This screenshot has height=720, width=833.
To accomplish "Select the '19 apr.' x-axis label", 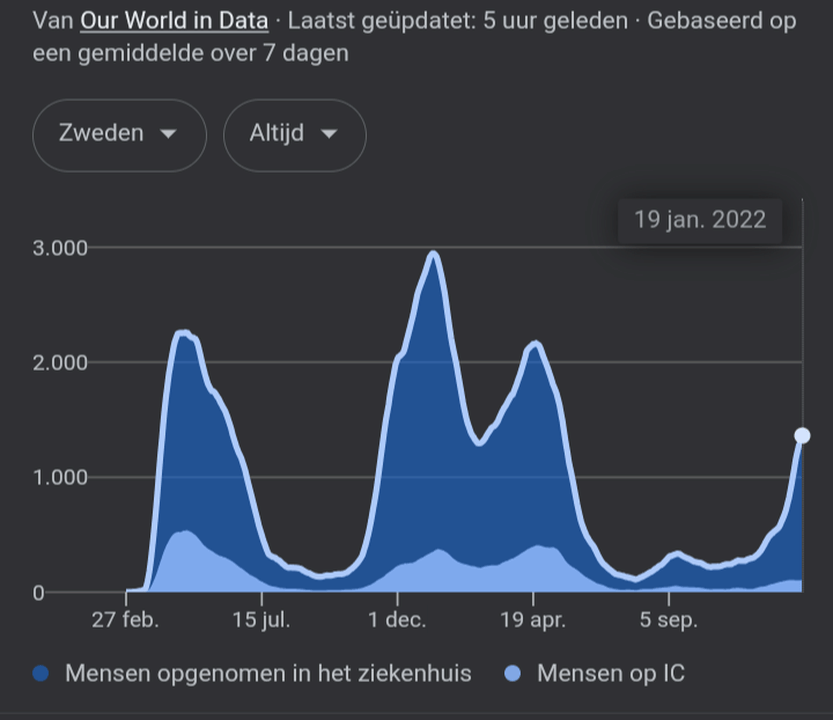I will point(533,621).
